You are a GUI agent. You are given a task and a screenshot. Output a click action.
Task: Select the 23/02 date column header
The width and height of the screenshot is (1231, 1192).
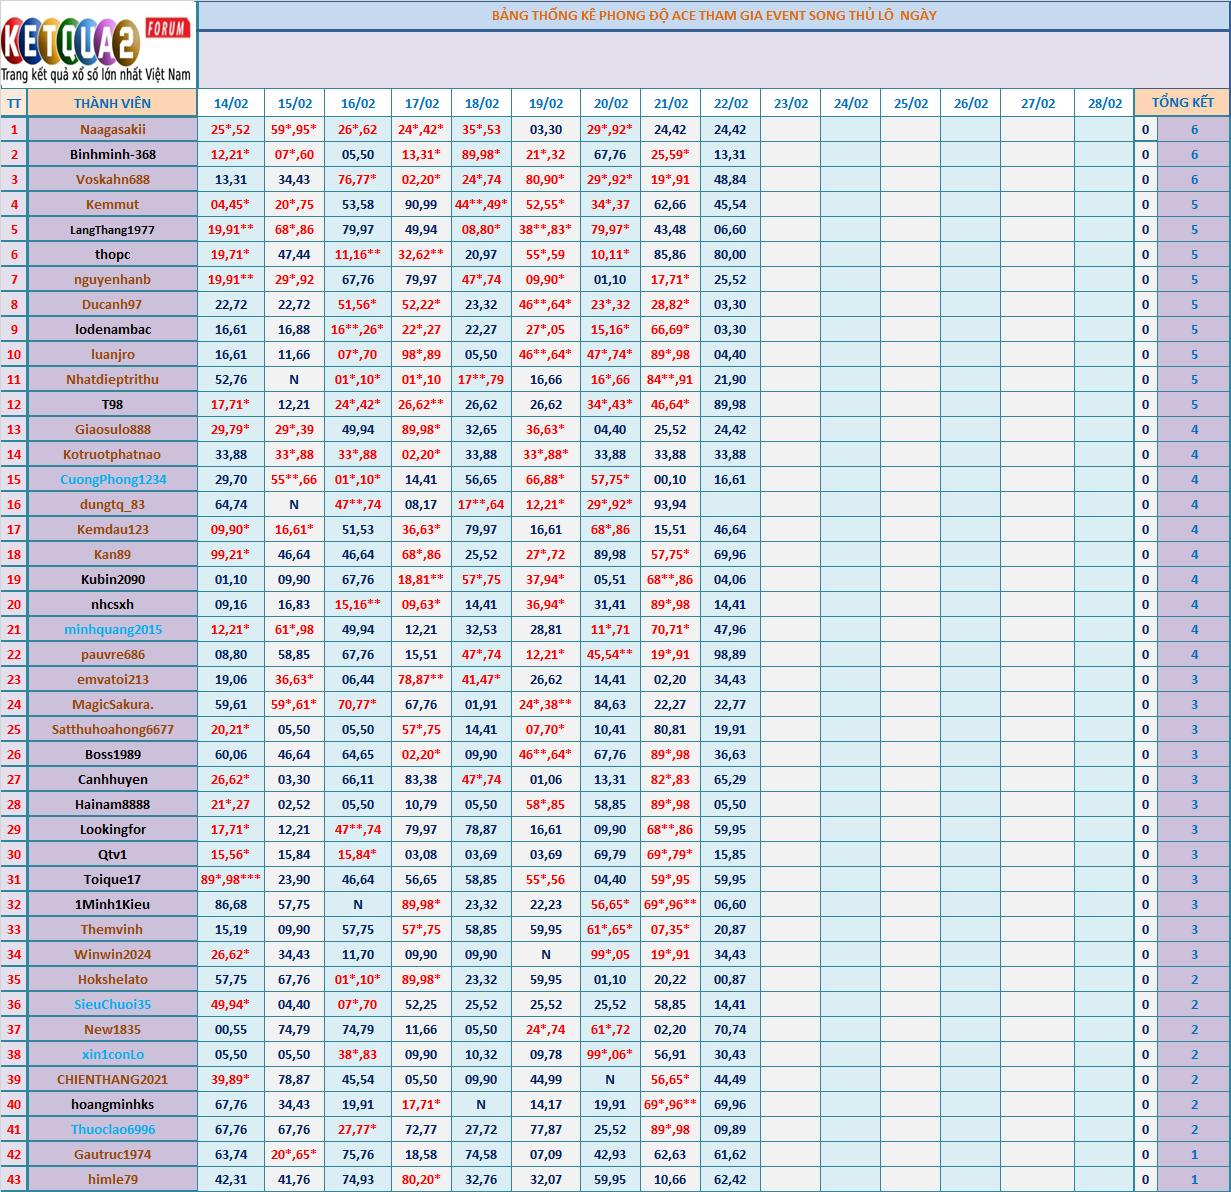790,103
